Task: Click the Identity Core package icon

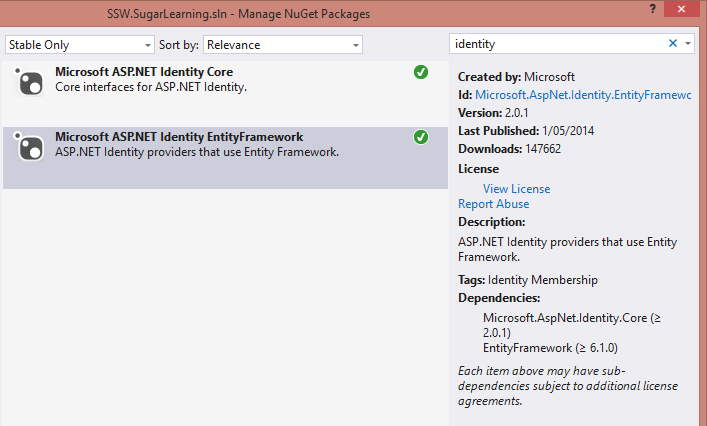Action: (x=29, y=81)
